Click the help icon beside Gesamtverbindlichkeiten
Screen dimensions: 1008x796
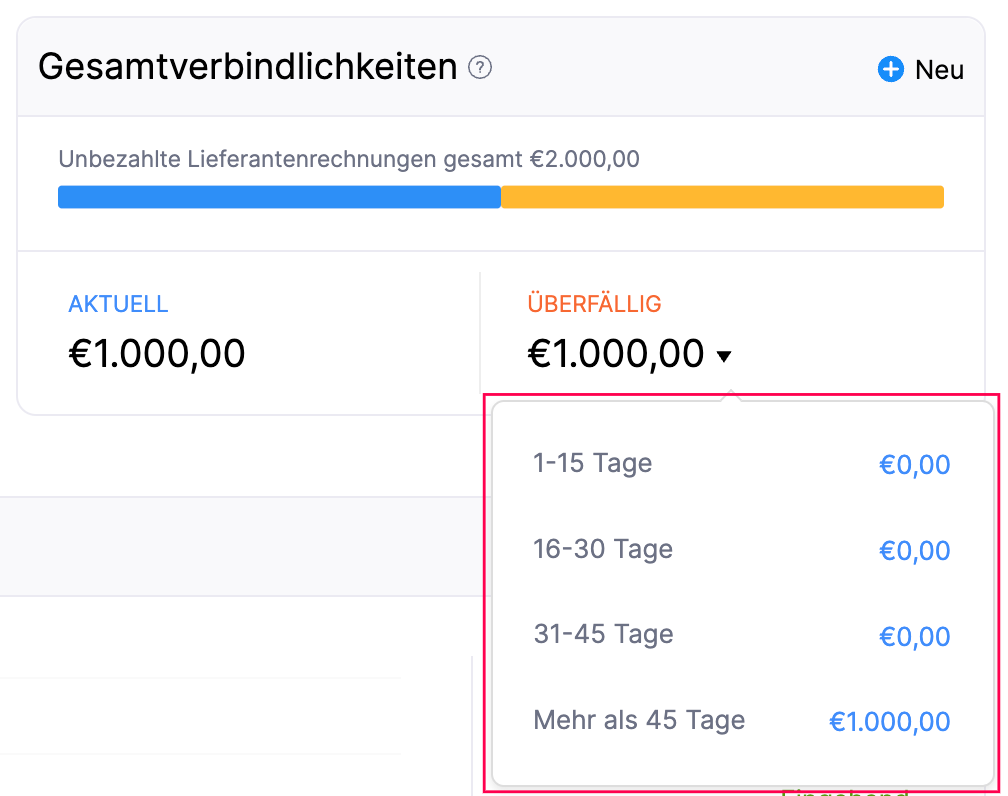tap(481, 68)
